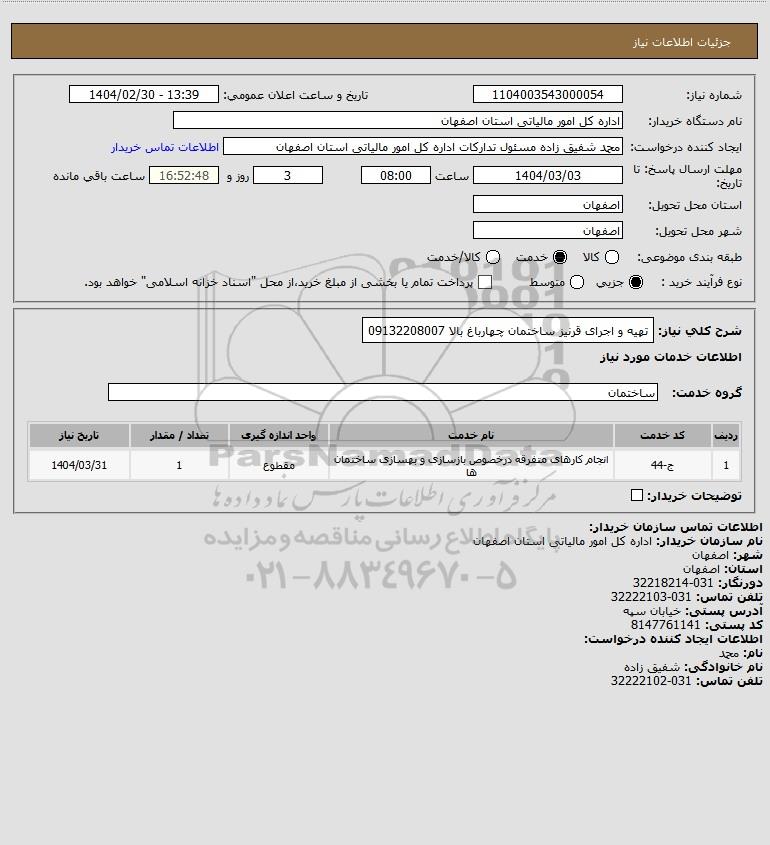
Task: Click the postal address خیابان سپه
Action: coord(652,611)
